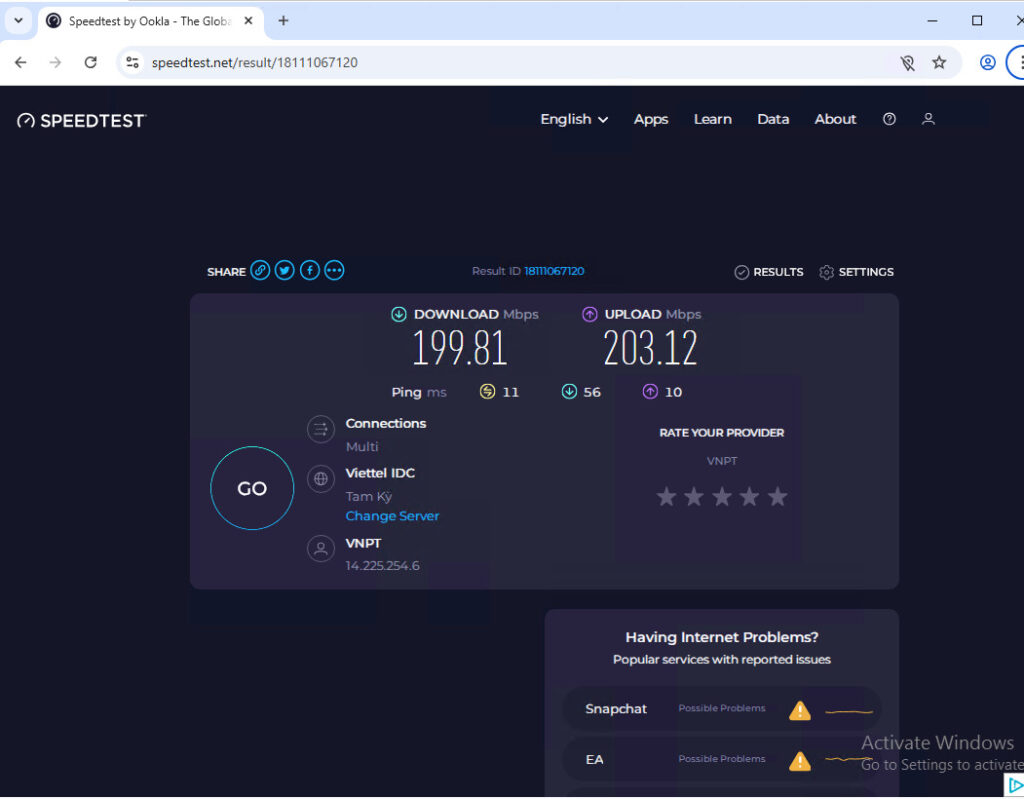The image size is (1024, 799).
Task: Click the EA warning triangle icon
Action: [799, 761]
